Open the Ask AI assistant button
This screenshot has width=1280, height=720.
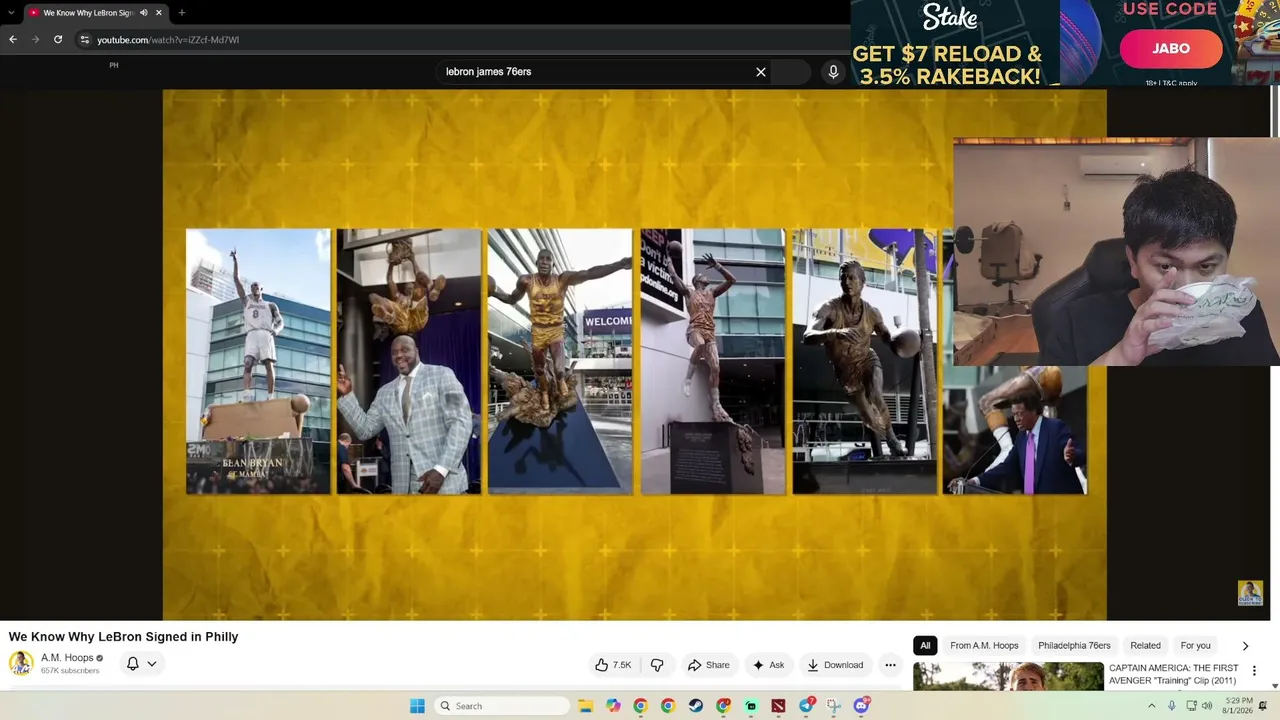[768, 665]
